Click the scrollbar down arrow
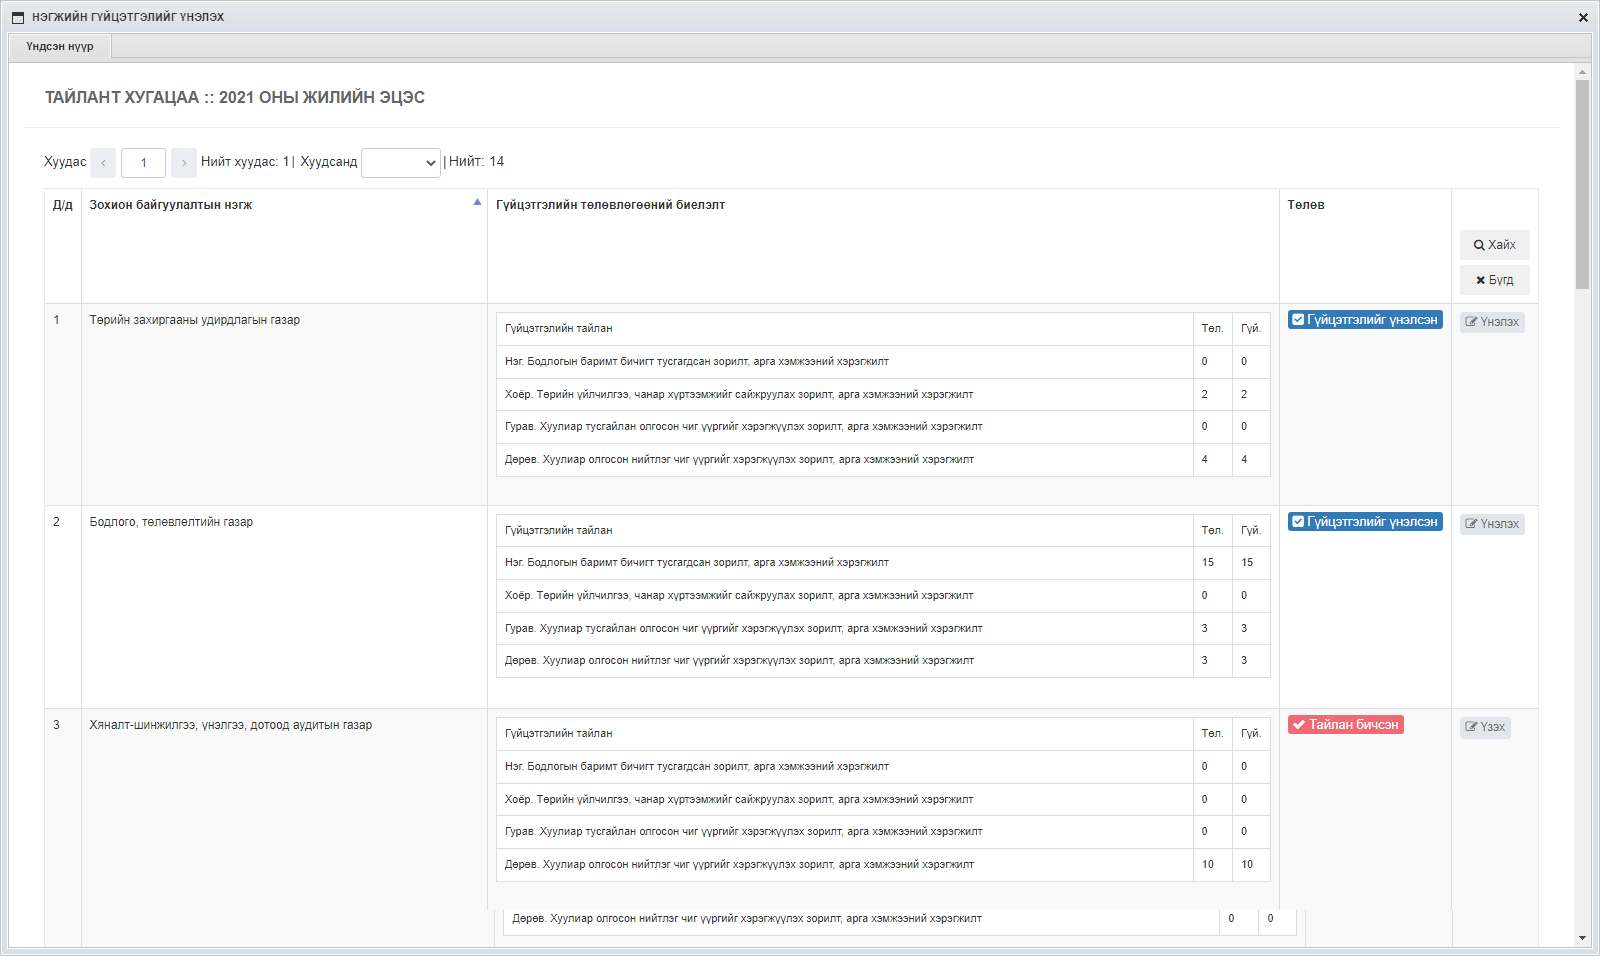 (1582, 938)
